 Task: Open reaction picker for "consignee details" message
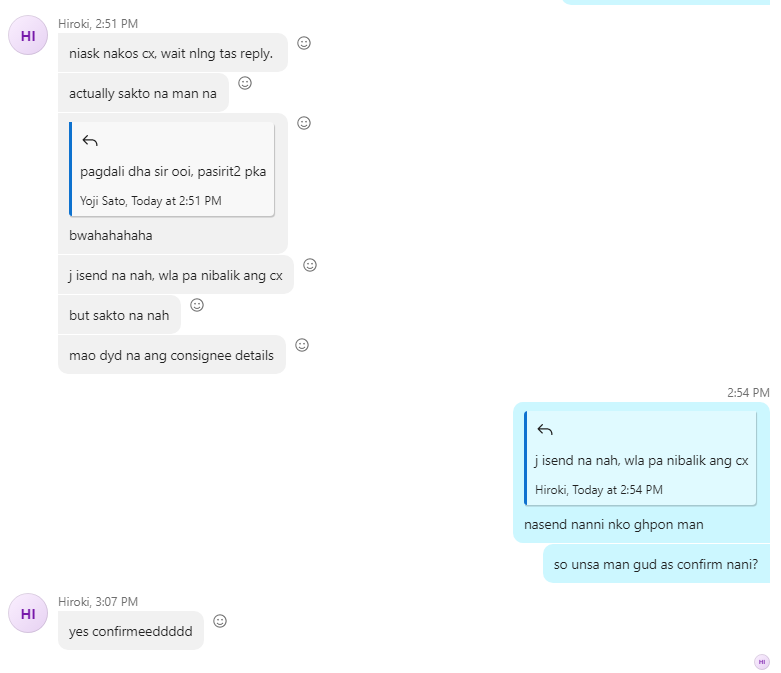302,345
